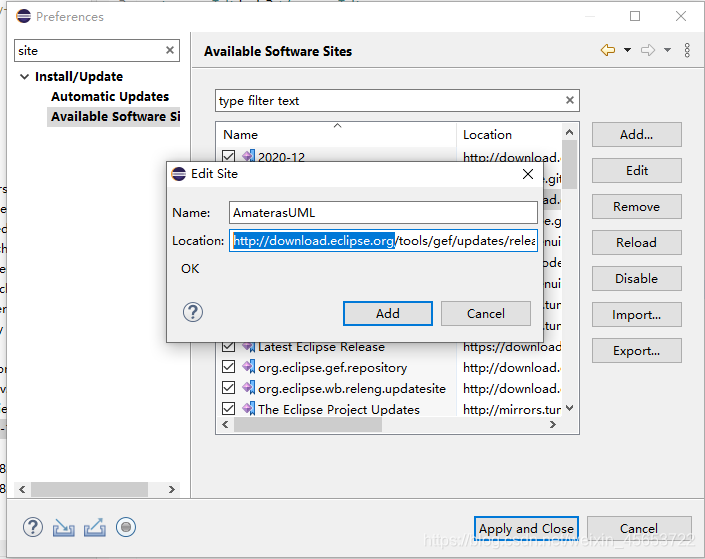This screenshot has height=559, width=705.
Task: Open the back history dropdown arrow
Action: (627, 50)
